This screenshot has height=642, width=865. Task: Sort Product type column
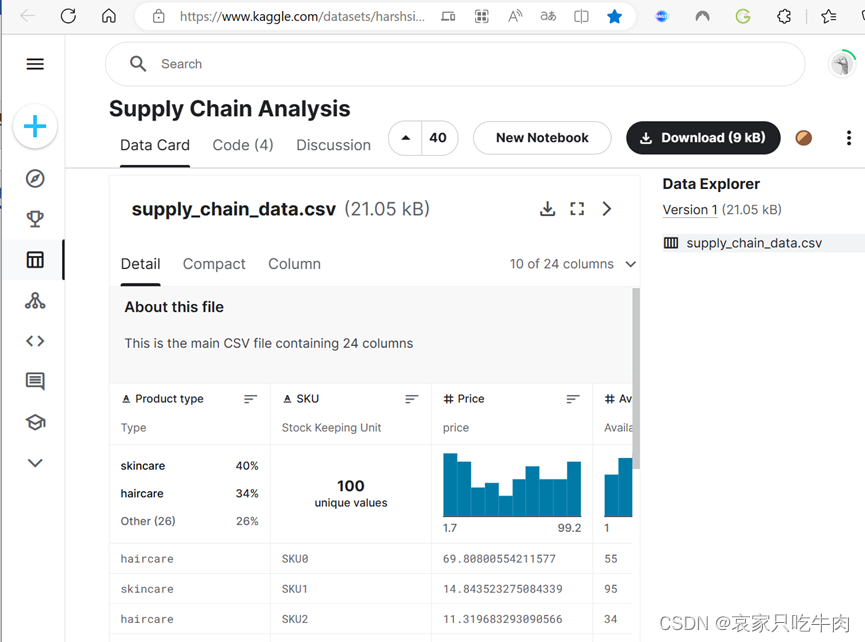250,399
